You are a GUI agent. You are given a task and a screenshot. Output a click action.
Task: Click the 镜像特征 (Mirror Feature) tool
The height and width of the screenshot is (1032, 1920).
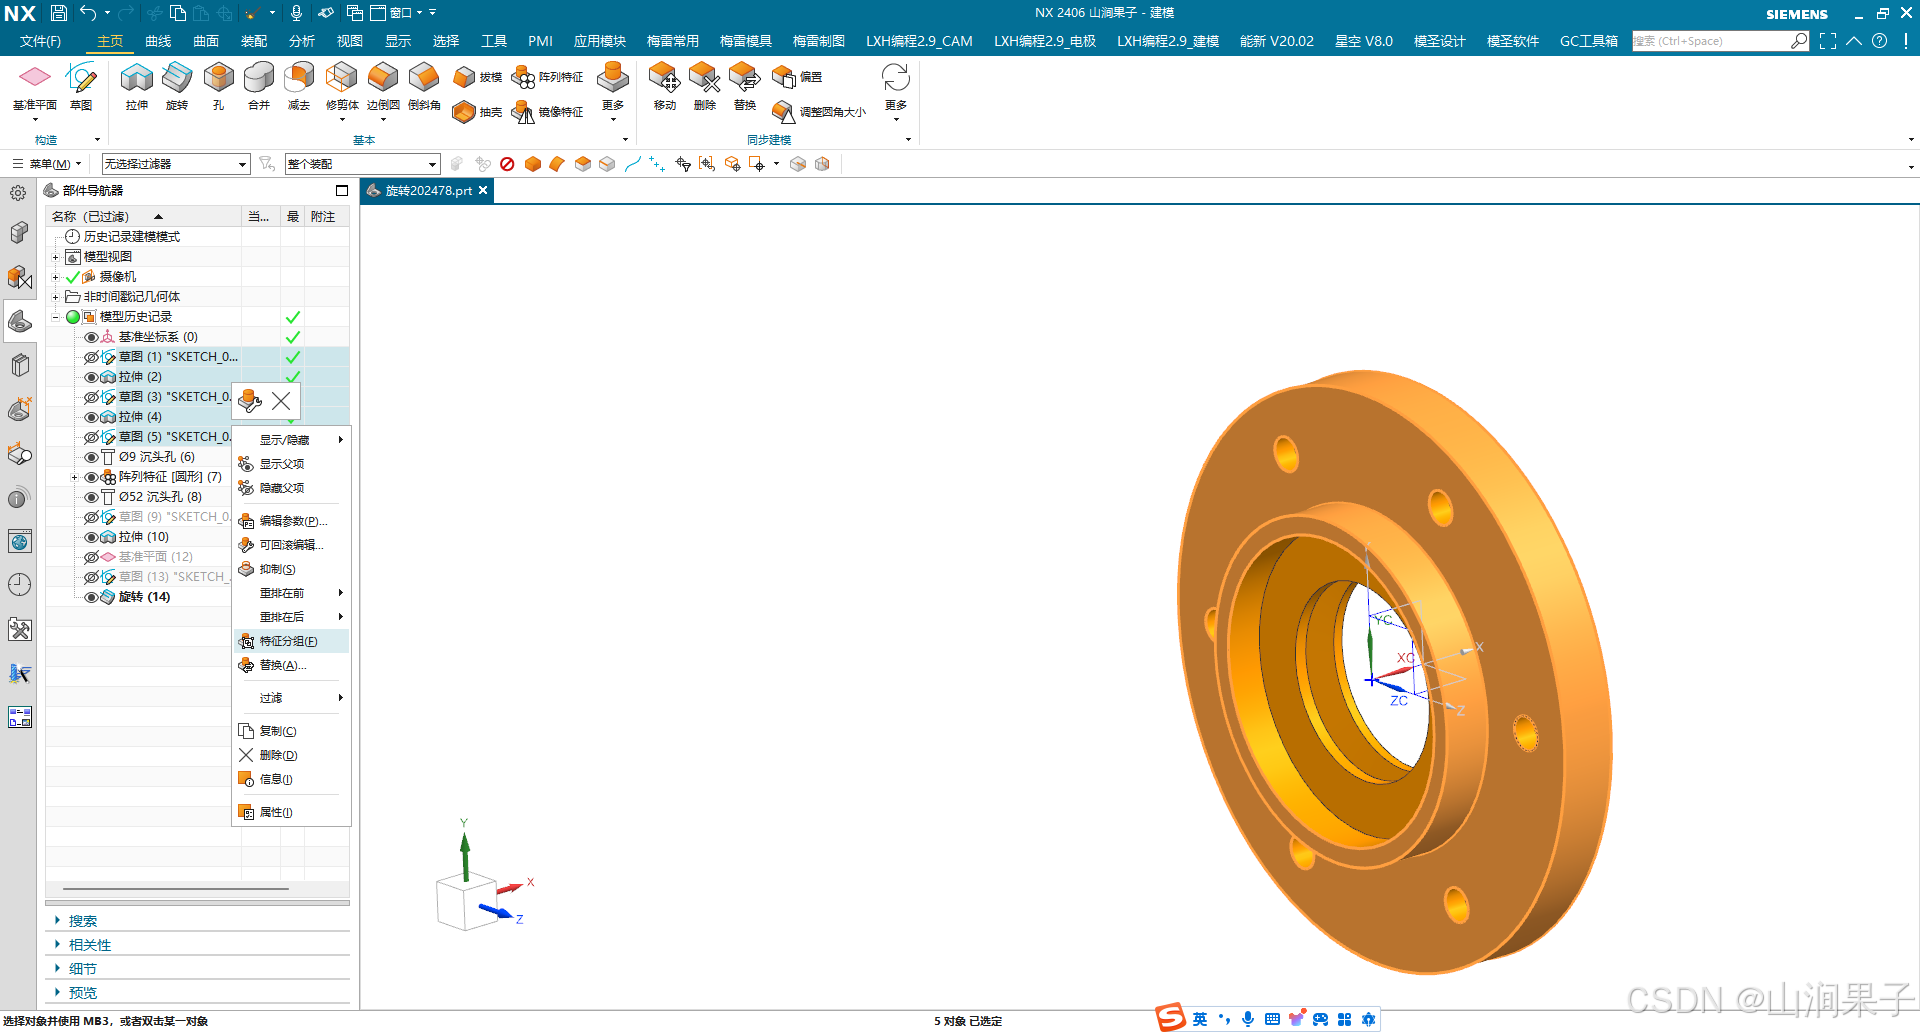pyautogui.click(x=547, y=112)
